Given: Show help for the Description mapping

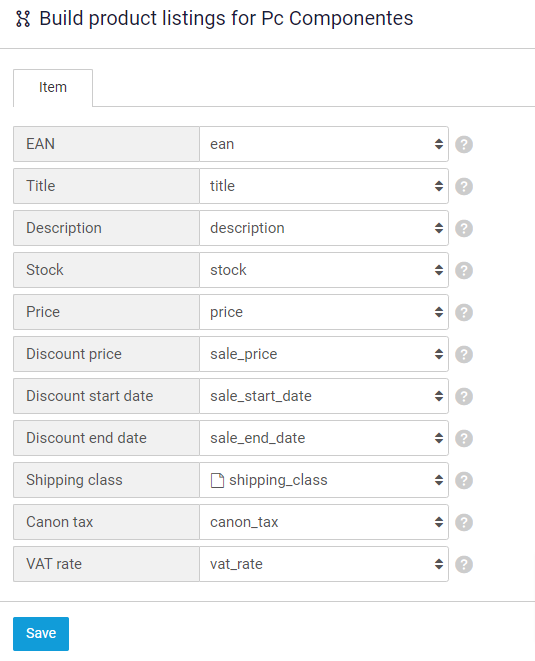Looking at the screenshot, I should click(x=464, y=228).
